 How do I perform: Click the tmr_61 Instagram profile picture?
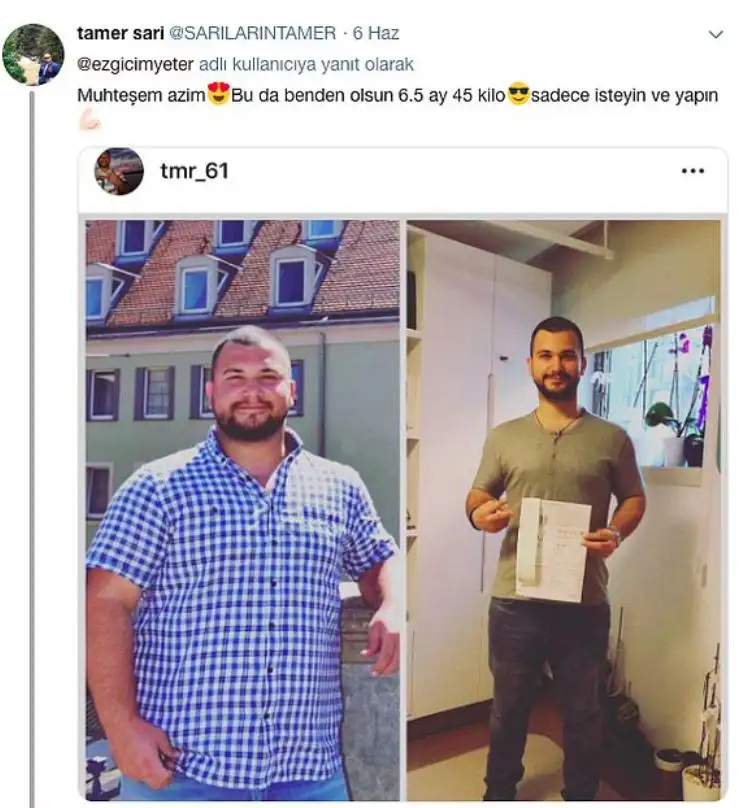[119, 171]
